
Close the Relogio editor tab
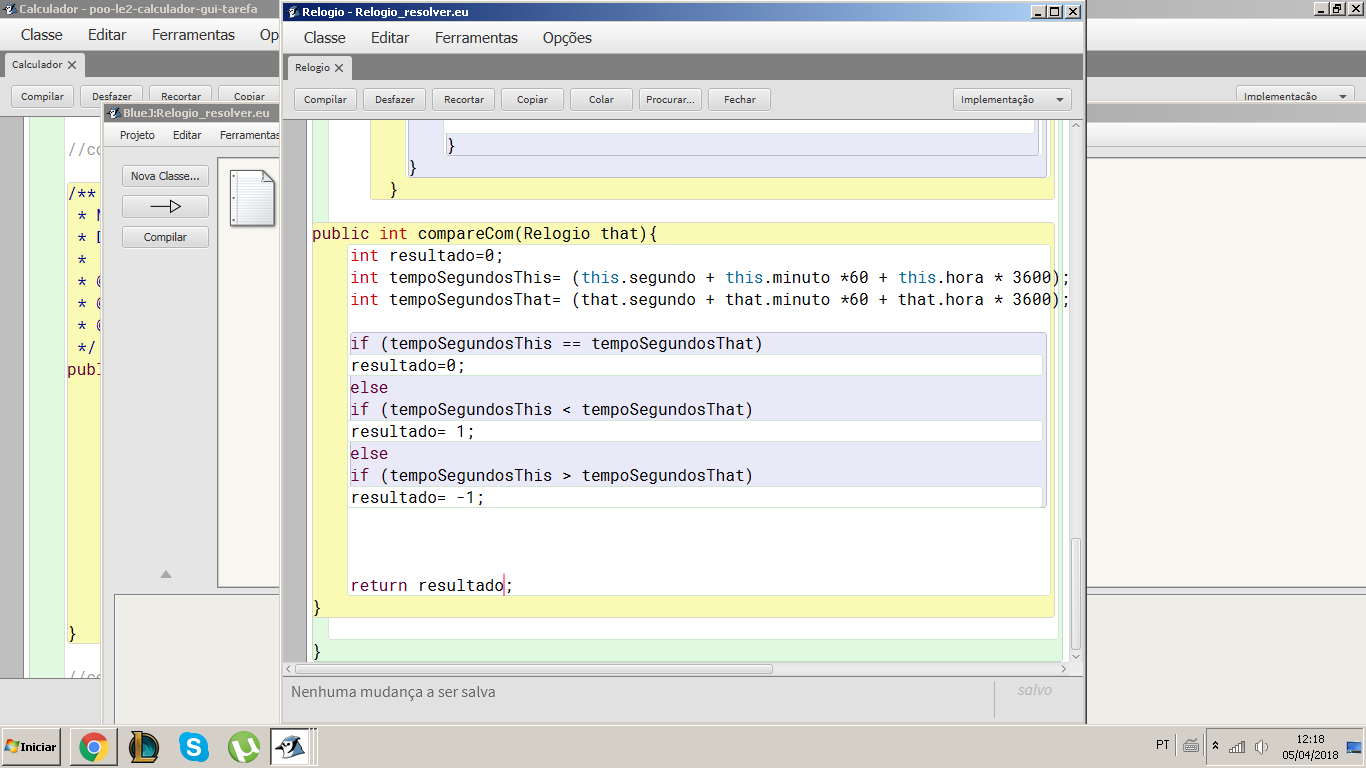coord(339,68)
